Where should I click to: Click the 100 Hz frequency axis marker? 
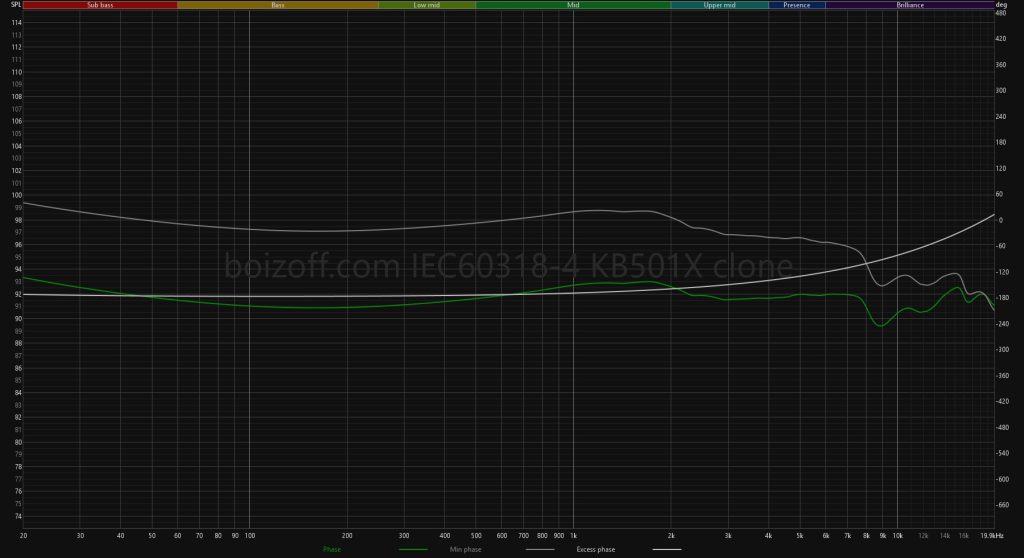click(247, 535)
